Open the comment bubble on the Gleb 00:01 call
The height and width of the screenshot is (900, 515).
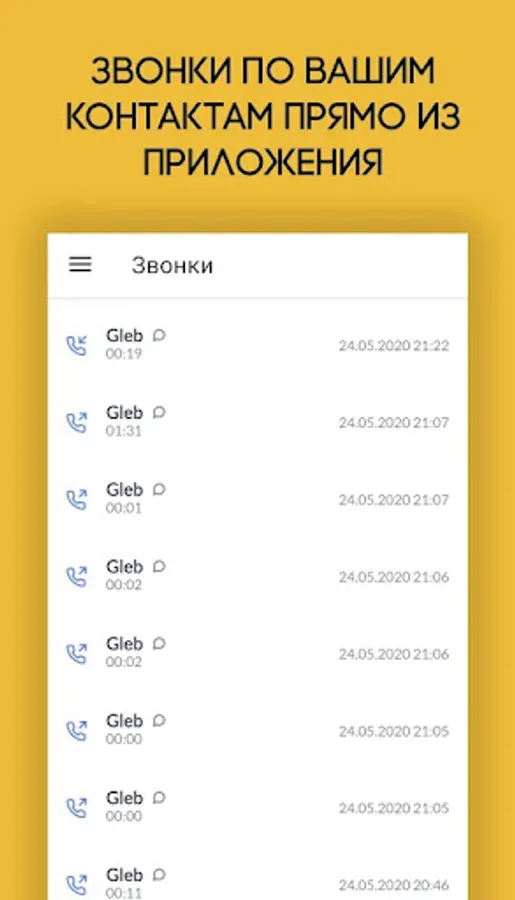[159, 489]
